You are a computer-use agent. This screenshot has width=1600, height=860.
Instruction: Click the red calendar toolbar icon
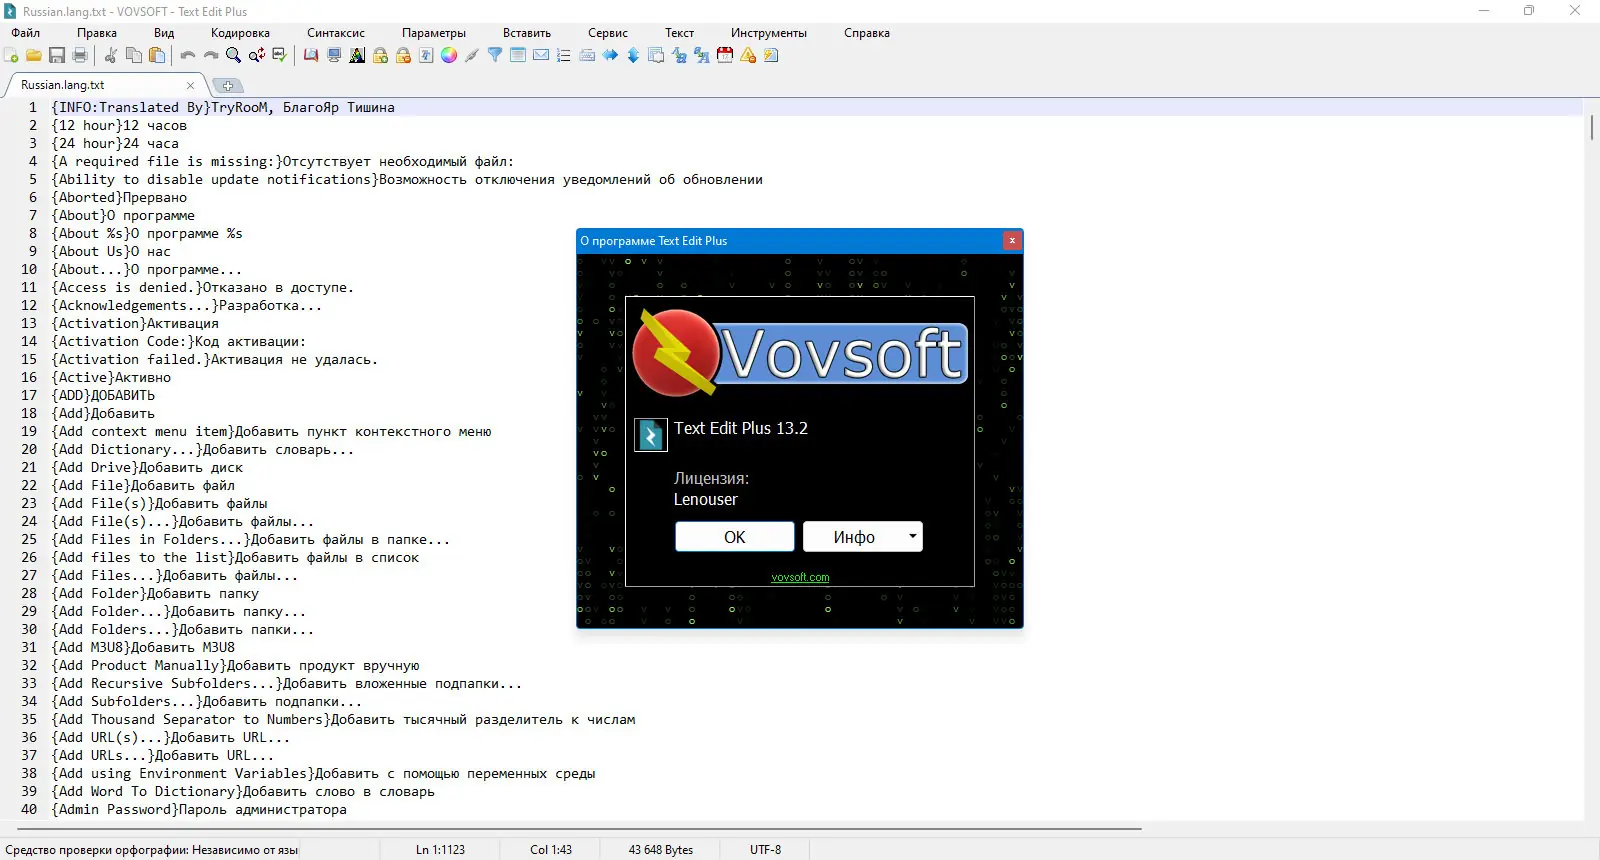(x=725, y=56)
